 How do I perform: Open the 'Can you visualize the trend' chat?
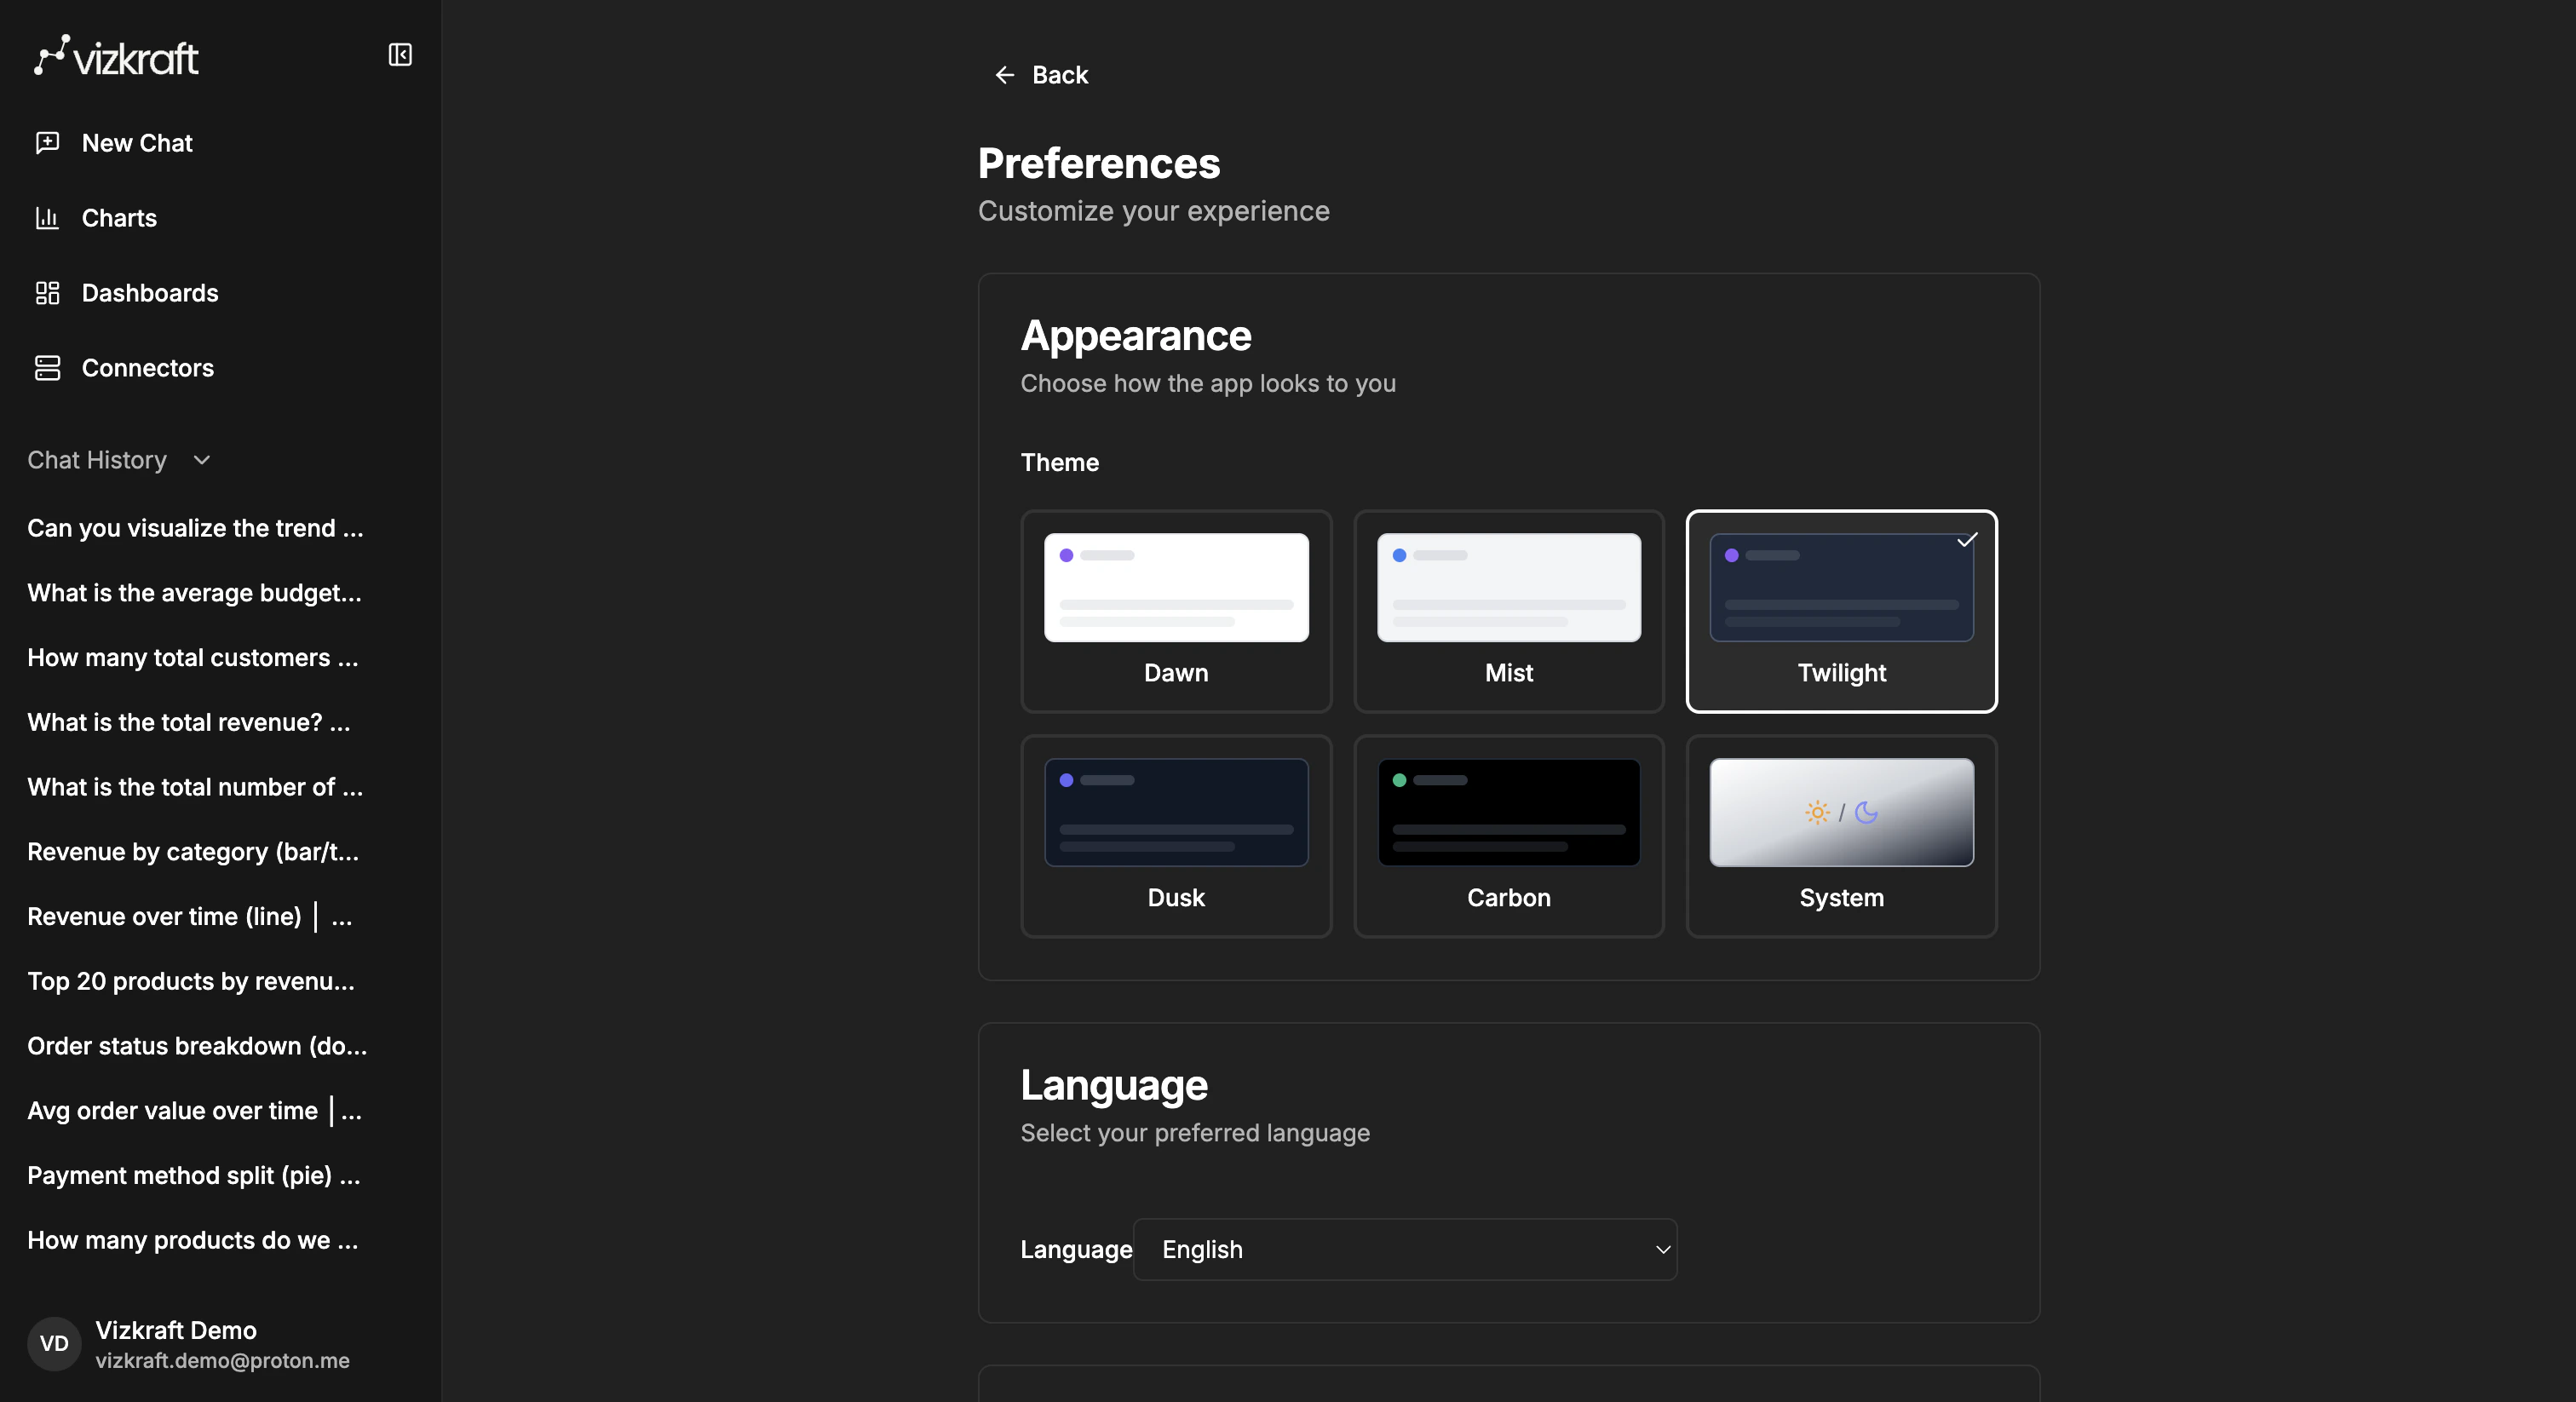[195, 528]
